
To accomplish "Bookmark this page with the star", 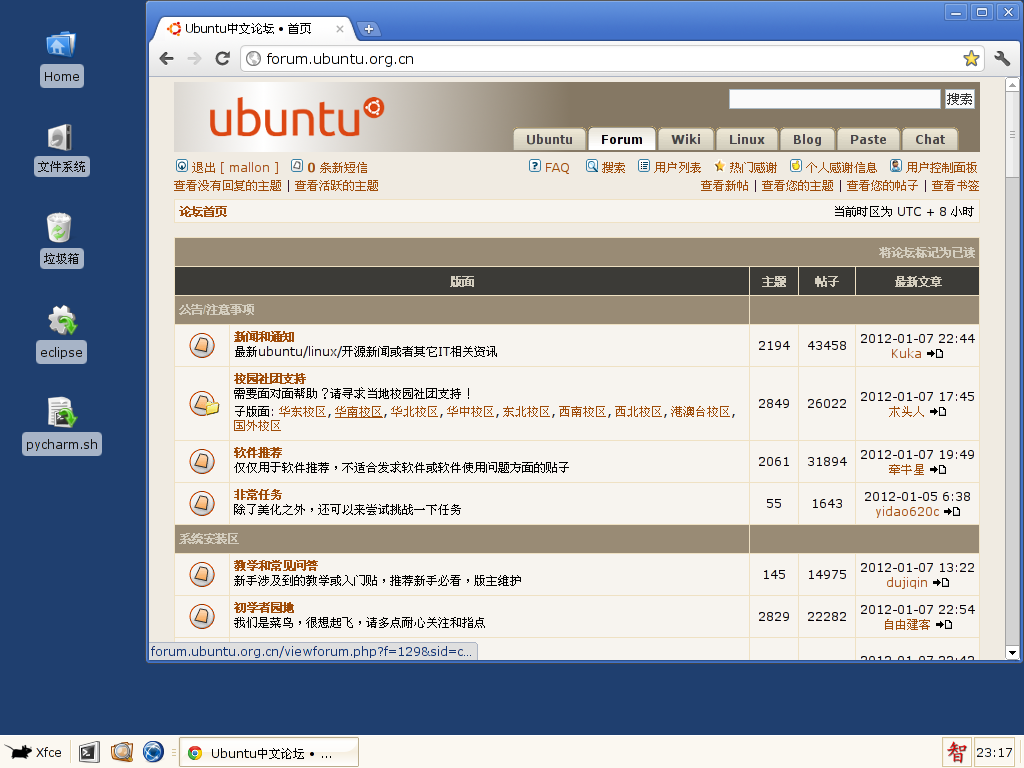I will (971, 59).
